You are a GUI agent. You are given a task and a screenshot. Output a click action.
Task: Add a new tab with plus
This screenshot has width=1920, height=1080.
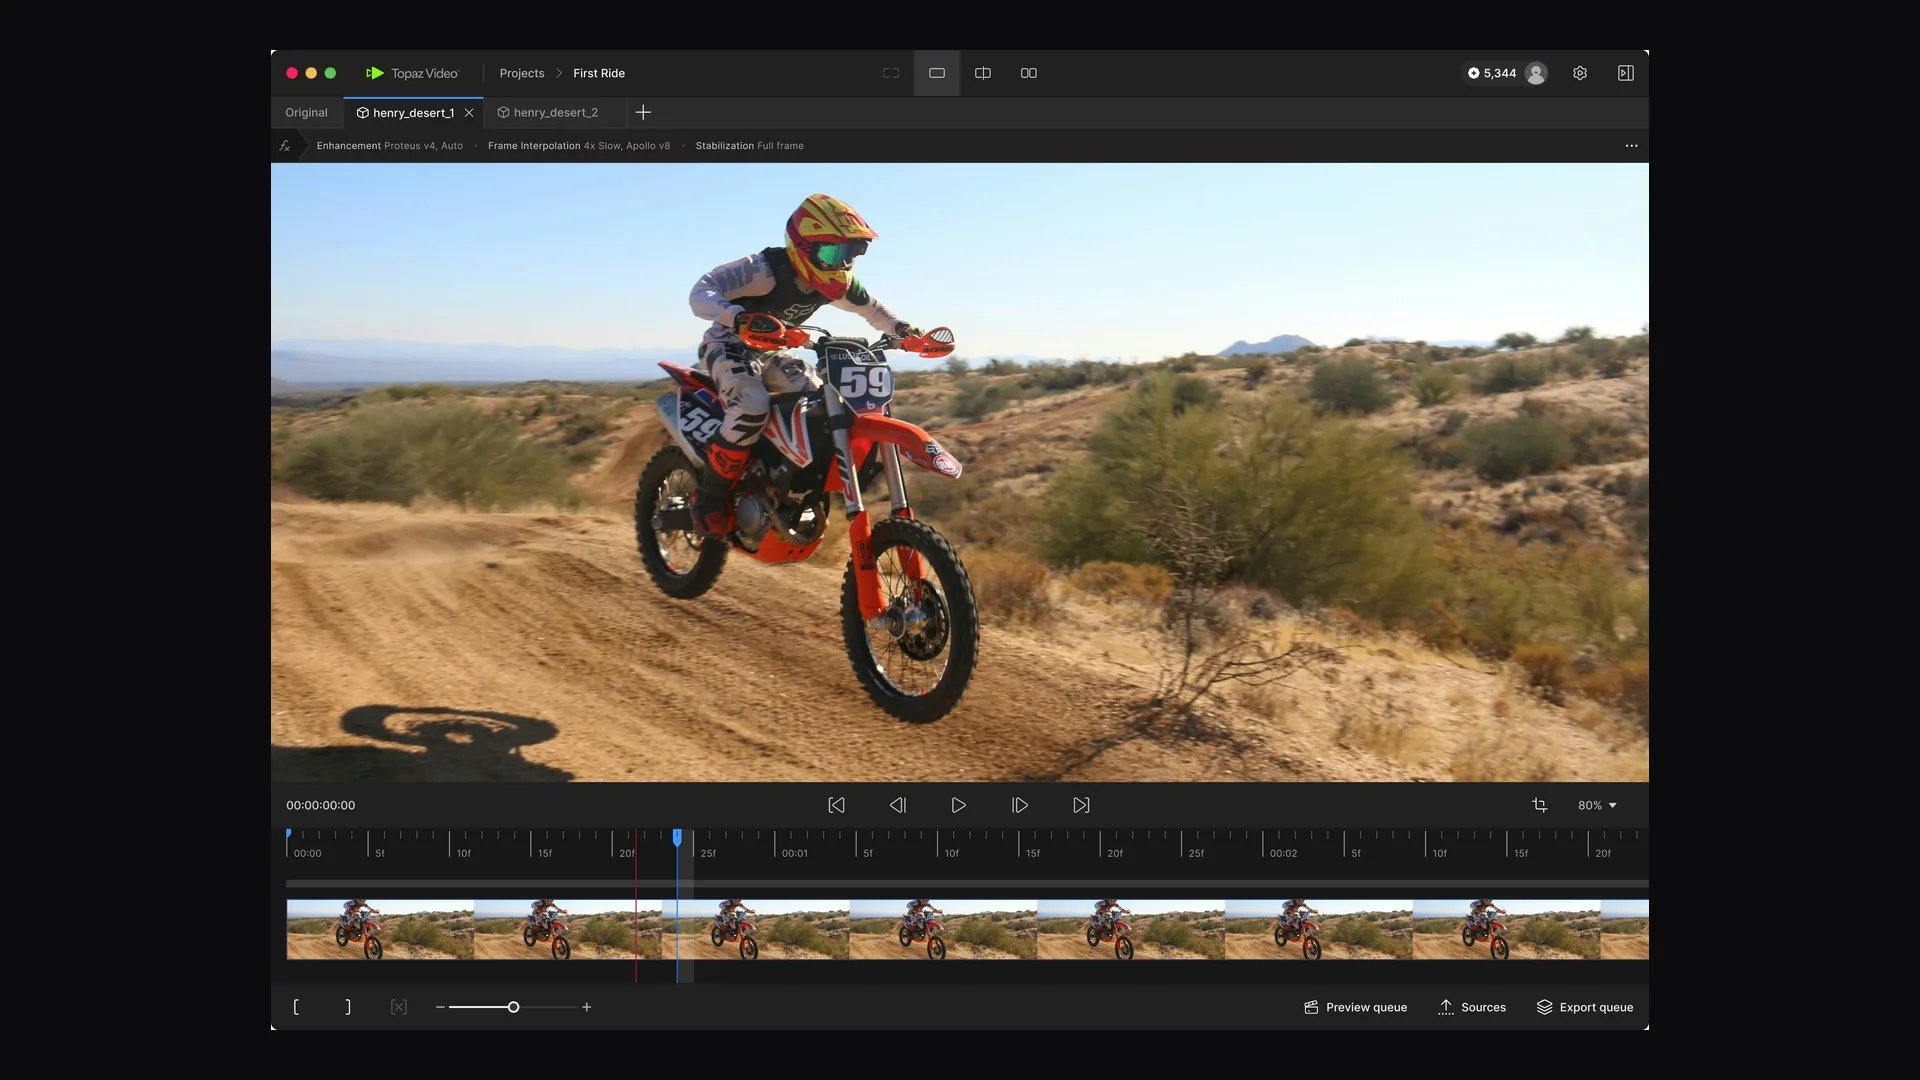(643, 113)
